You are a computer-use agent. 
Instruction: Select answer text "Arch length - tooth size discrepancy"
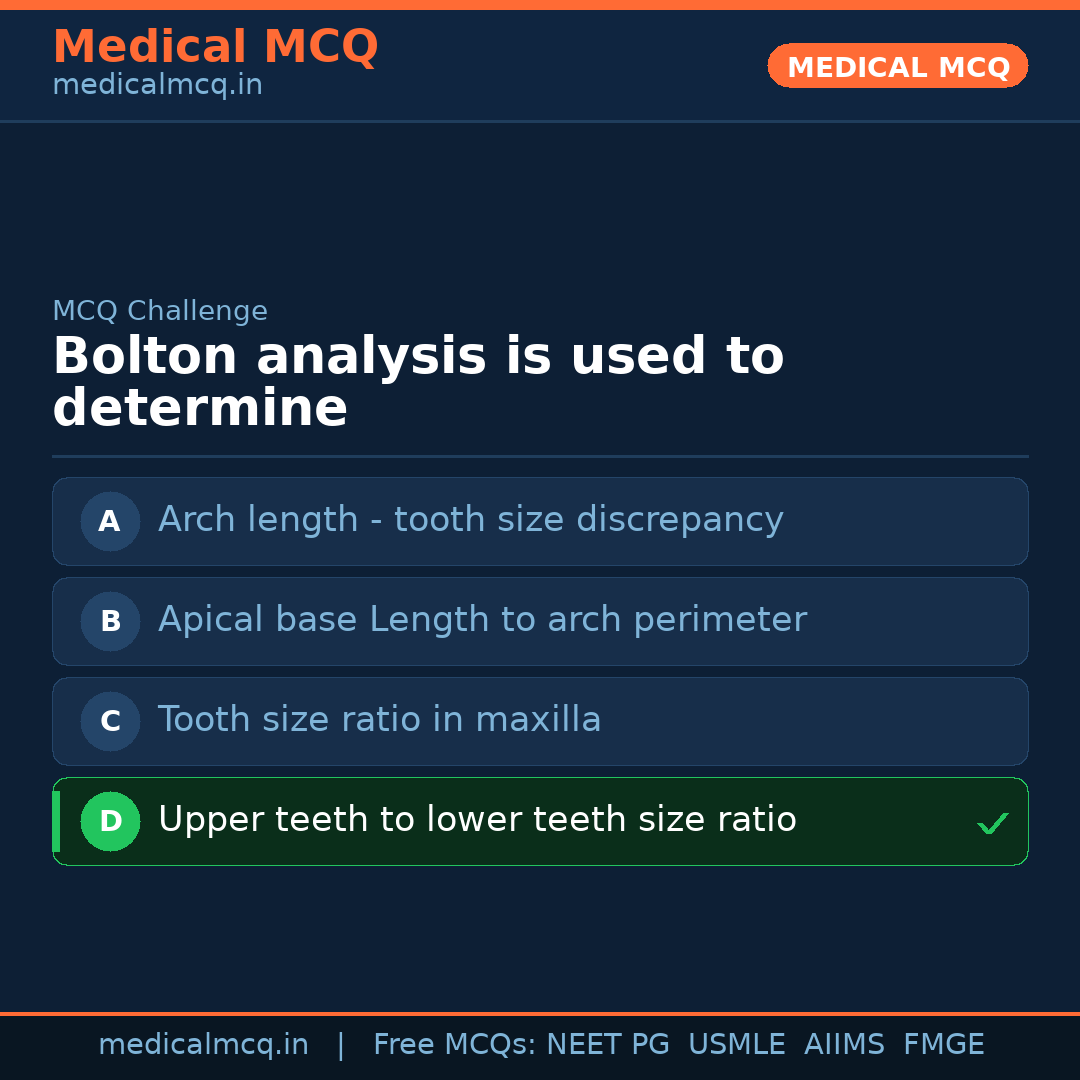click(x=470, y=520)
